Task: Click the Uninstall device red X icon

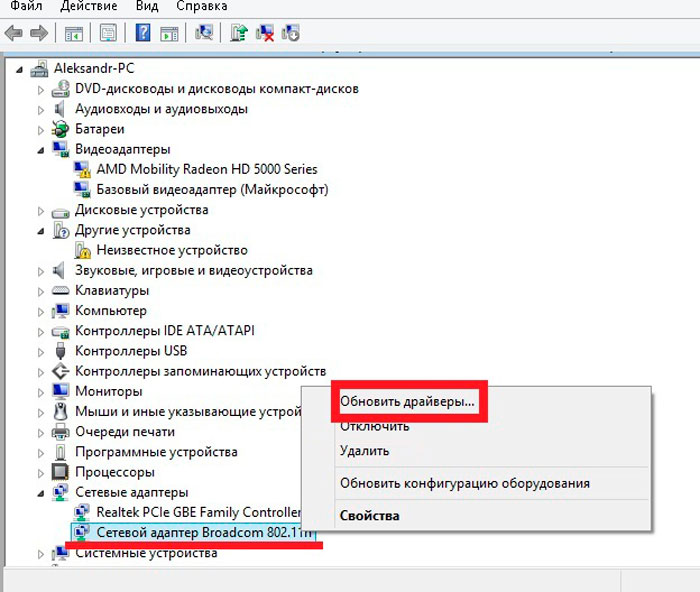Action: click(265, 33)
